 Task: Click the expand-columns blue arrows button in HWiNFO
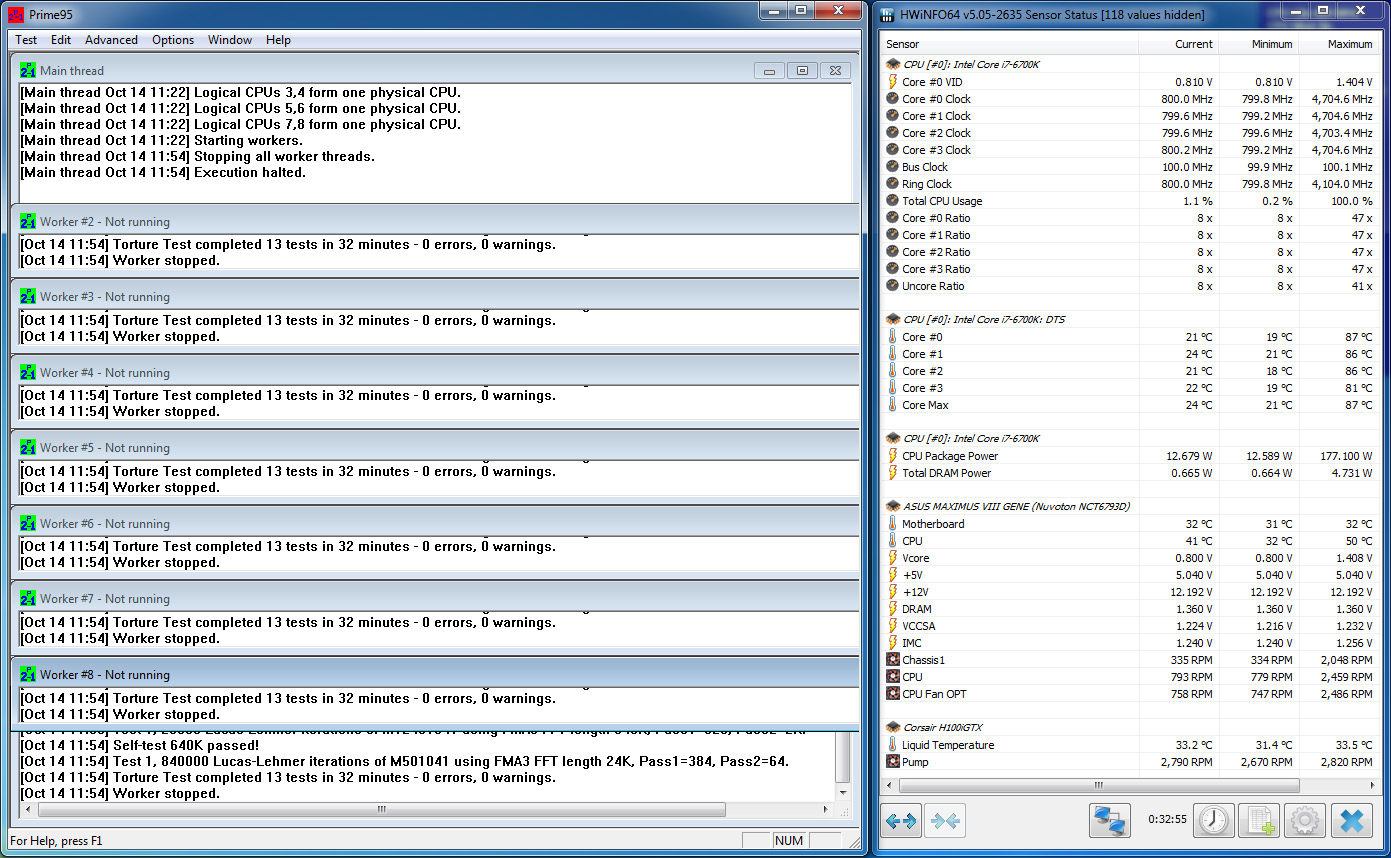901,821
